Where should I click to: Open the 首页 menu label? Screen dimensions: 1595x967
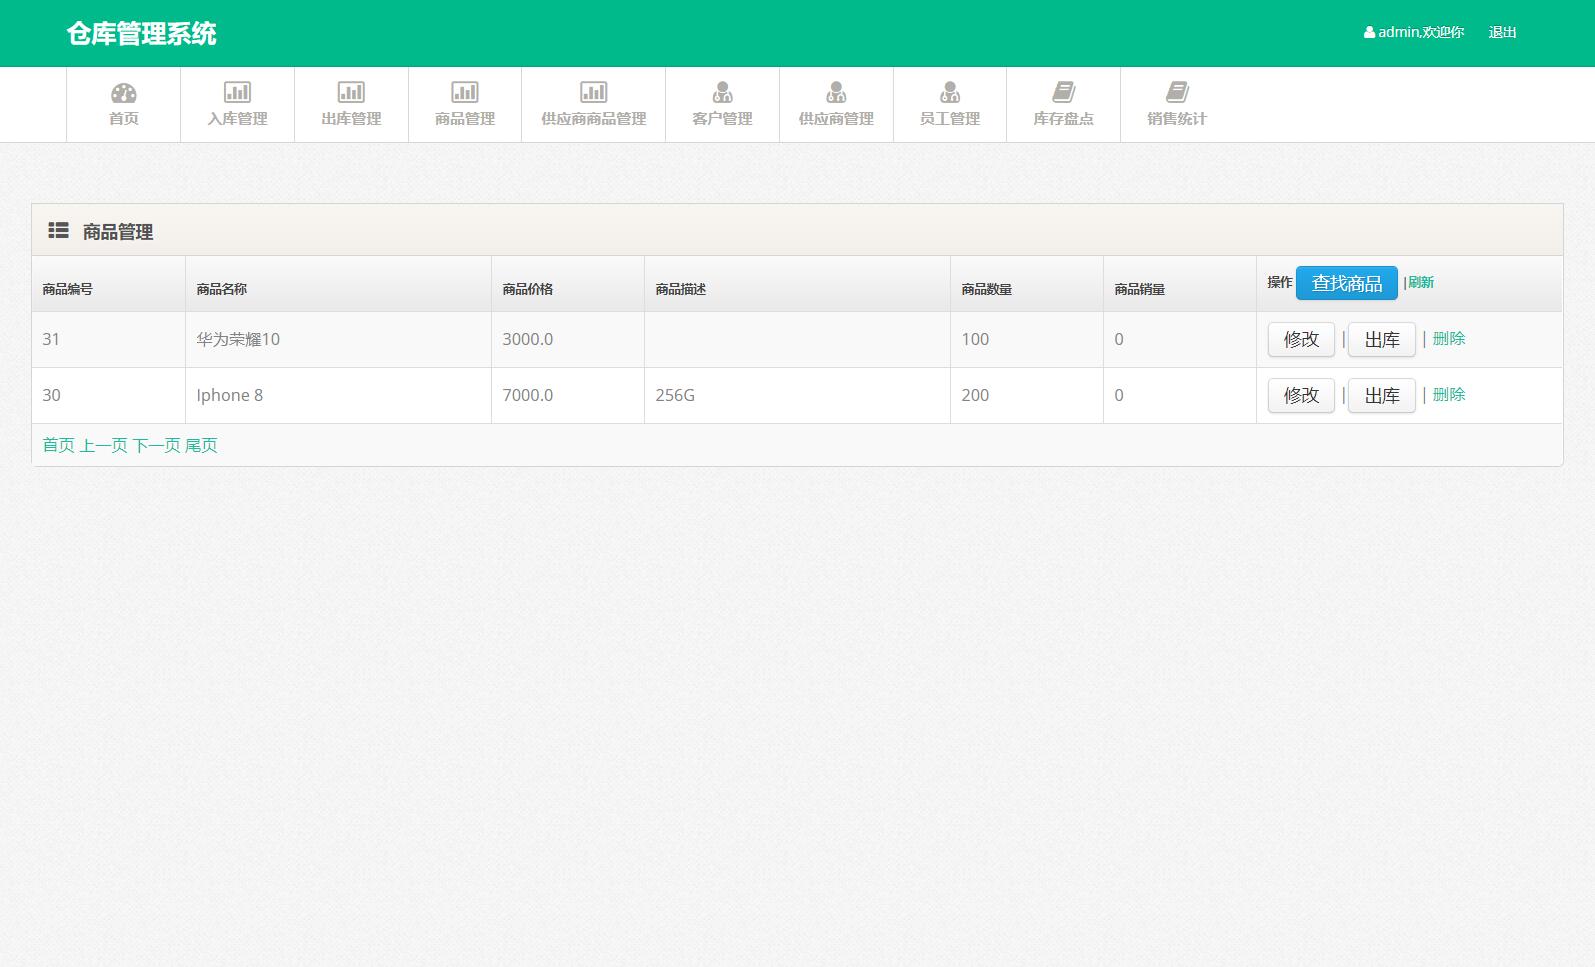click(x=123, y=118)
